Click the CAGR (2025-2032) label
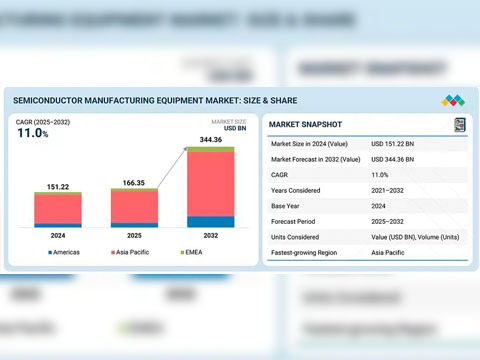The width and height of the screenshot is (480, 360). [x=43, y=122]
